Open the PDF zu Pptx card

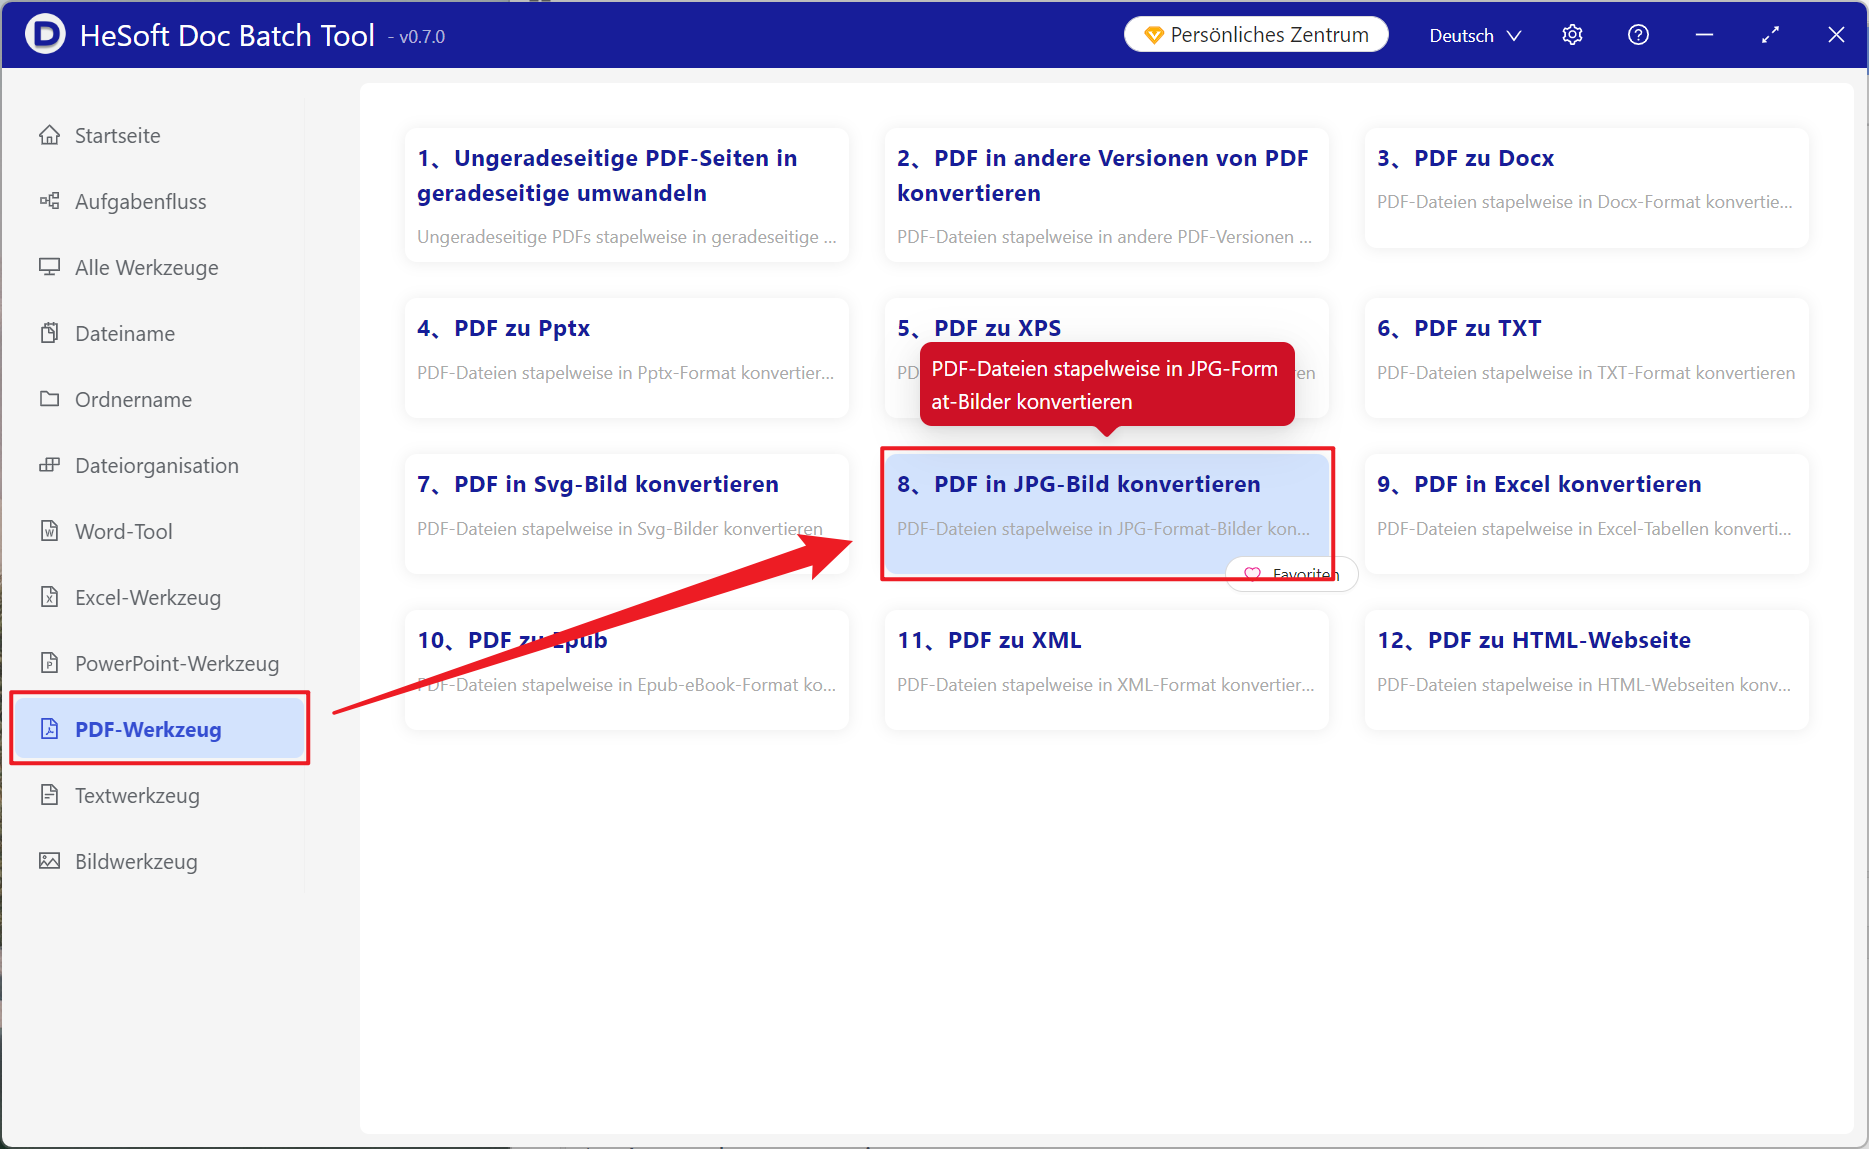[x=627, y=358]
